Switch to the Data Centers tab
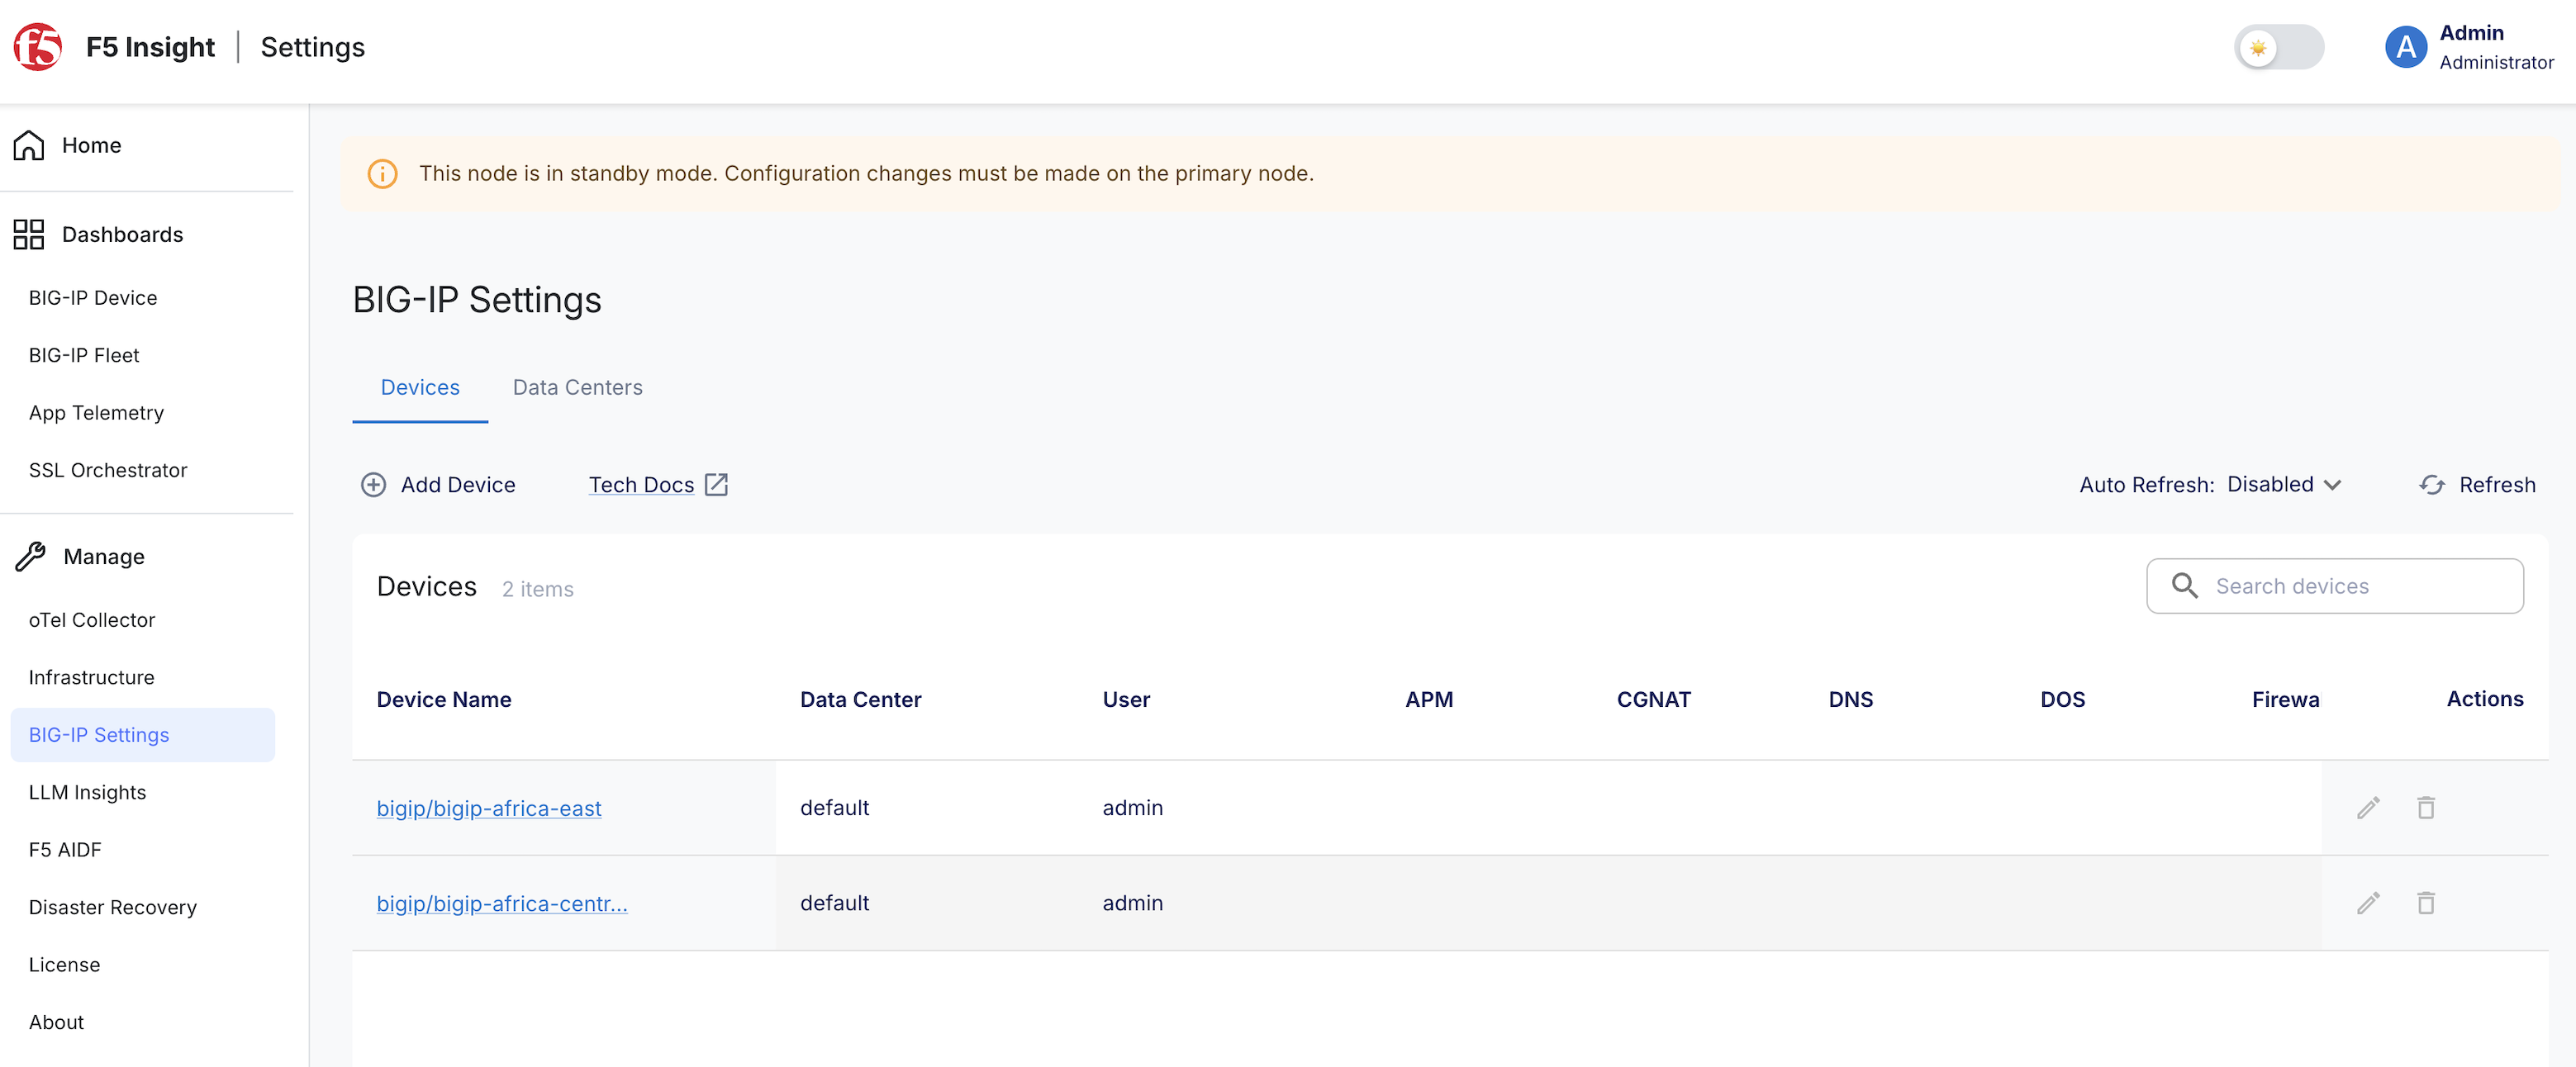 [577, 388]
